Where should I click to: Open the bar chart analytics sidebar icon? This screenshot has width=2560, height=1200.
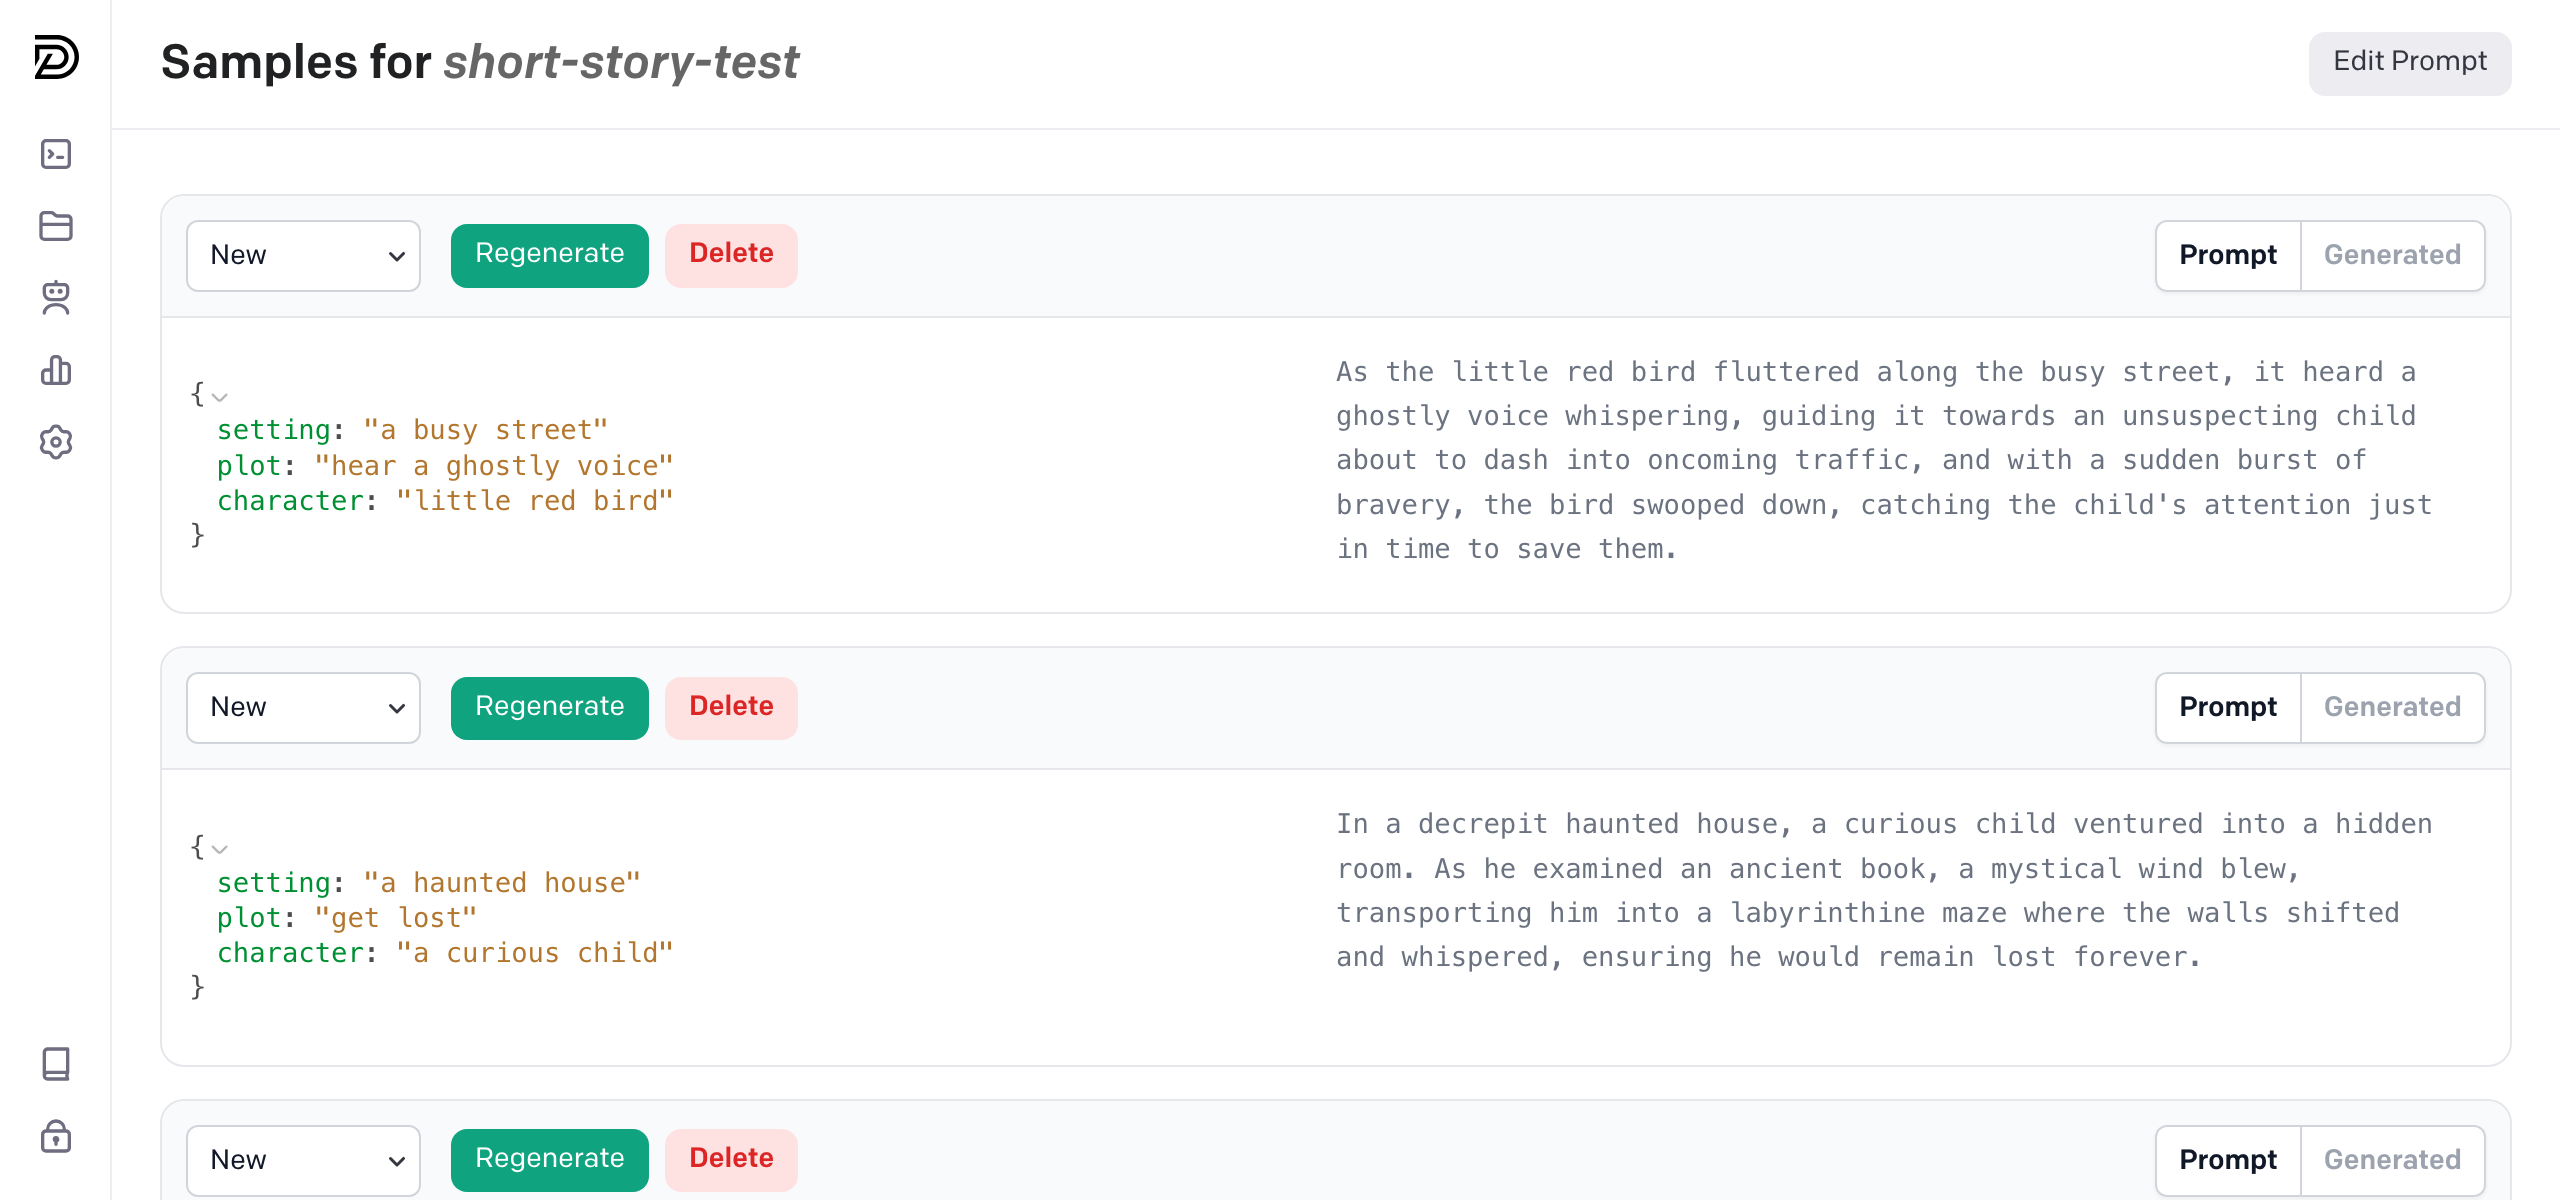pos(56,370)
